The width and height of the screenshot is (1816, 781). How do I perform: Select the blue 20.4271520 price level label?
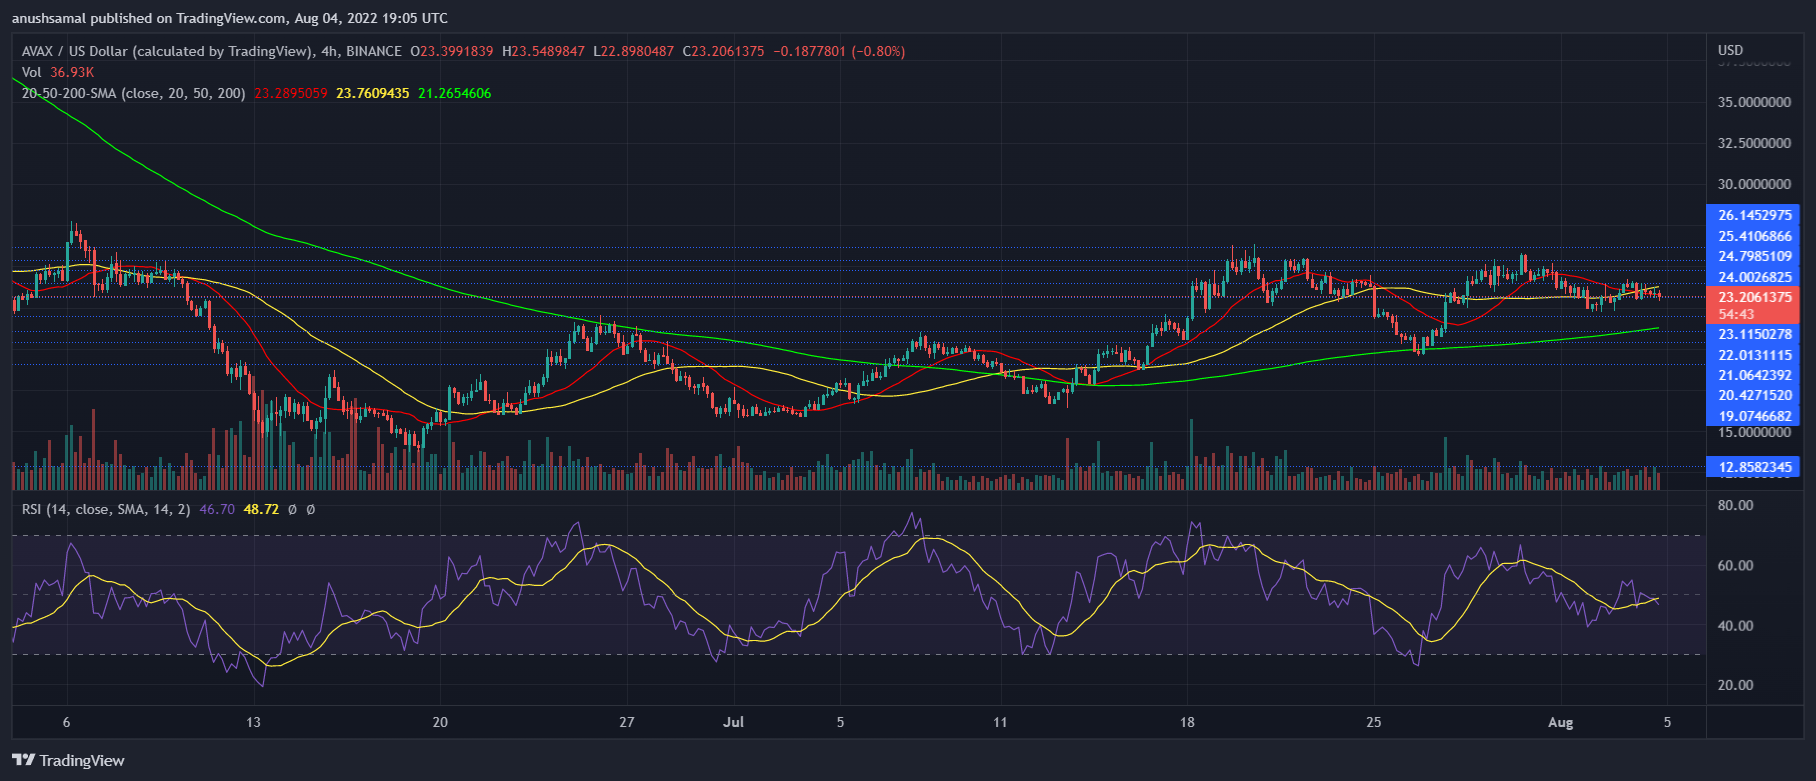click(x=1754, y=395)
